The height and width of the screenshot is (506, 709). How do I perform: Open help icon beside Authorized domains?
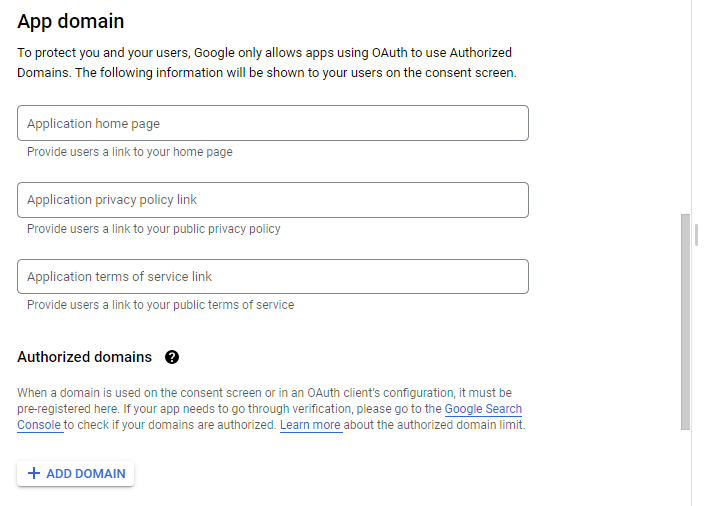pos(172,357)
